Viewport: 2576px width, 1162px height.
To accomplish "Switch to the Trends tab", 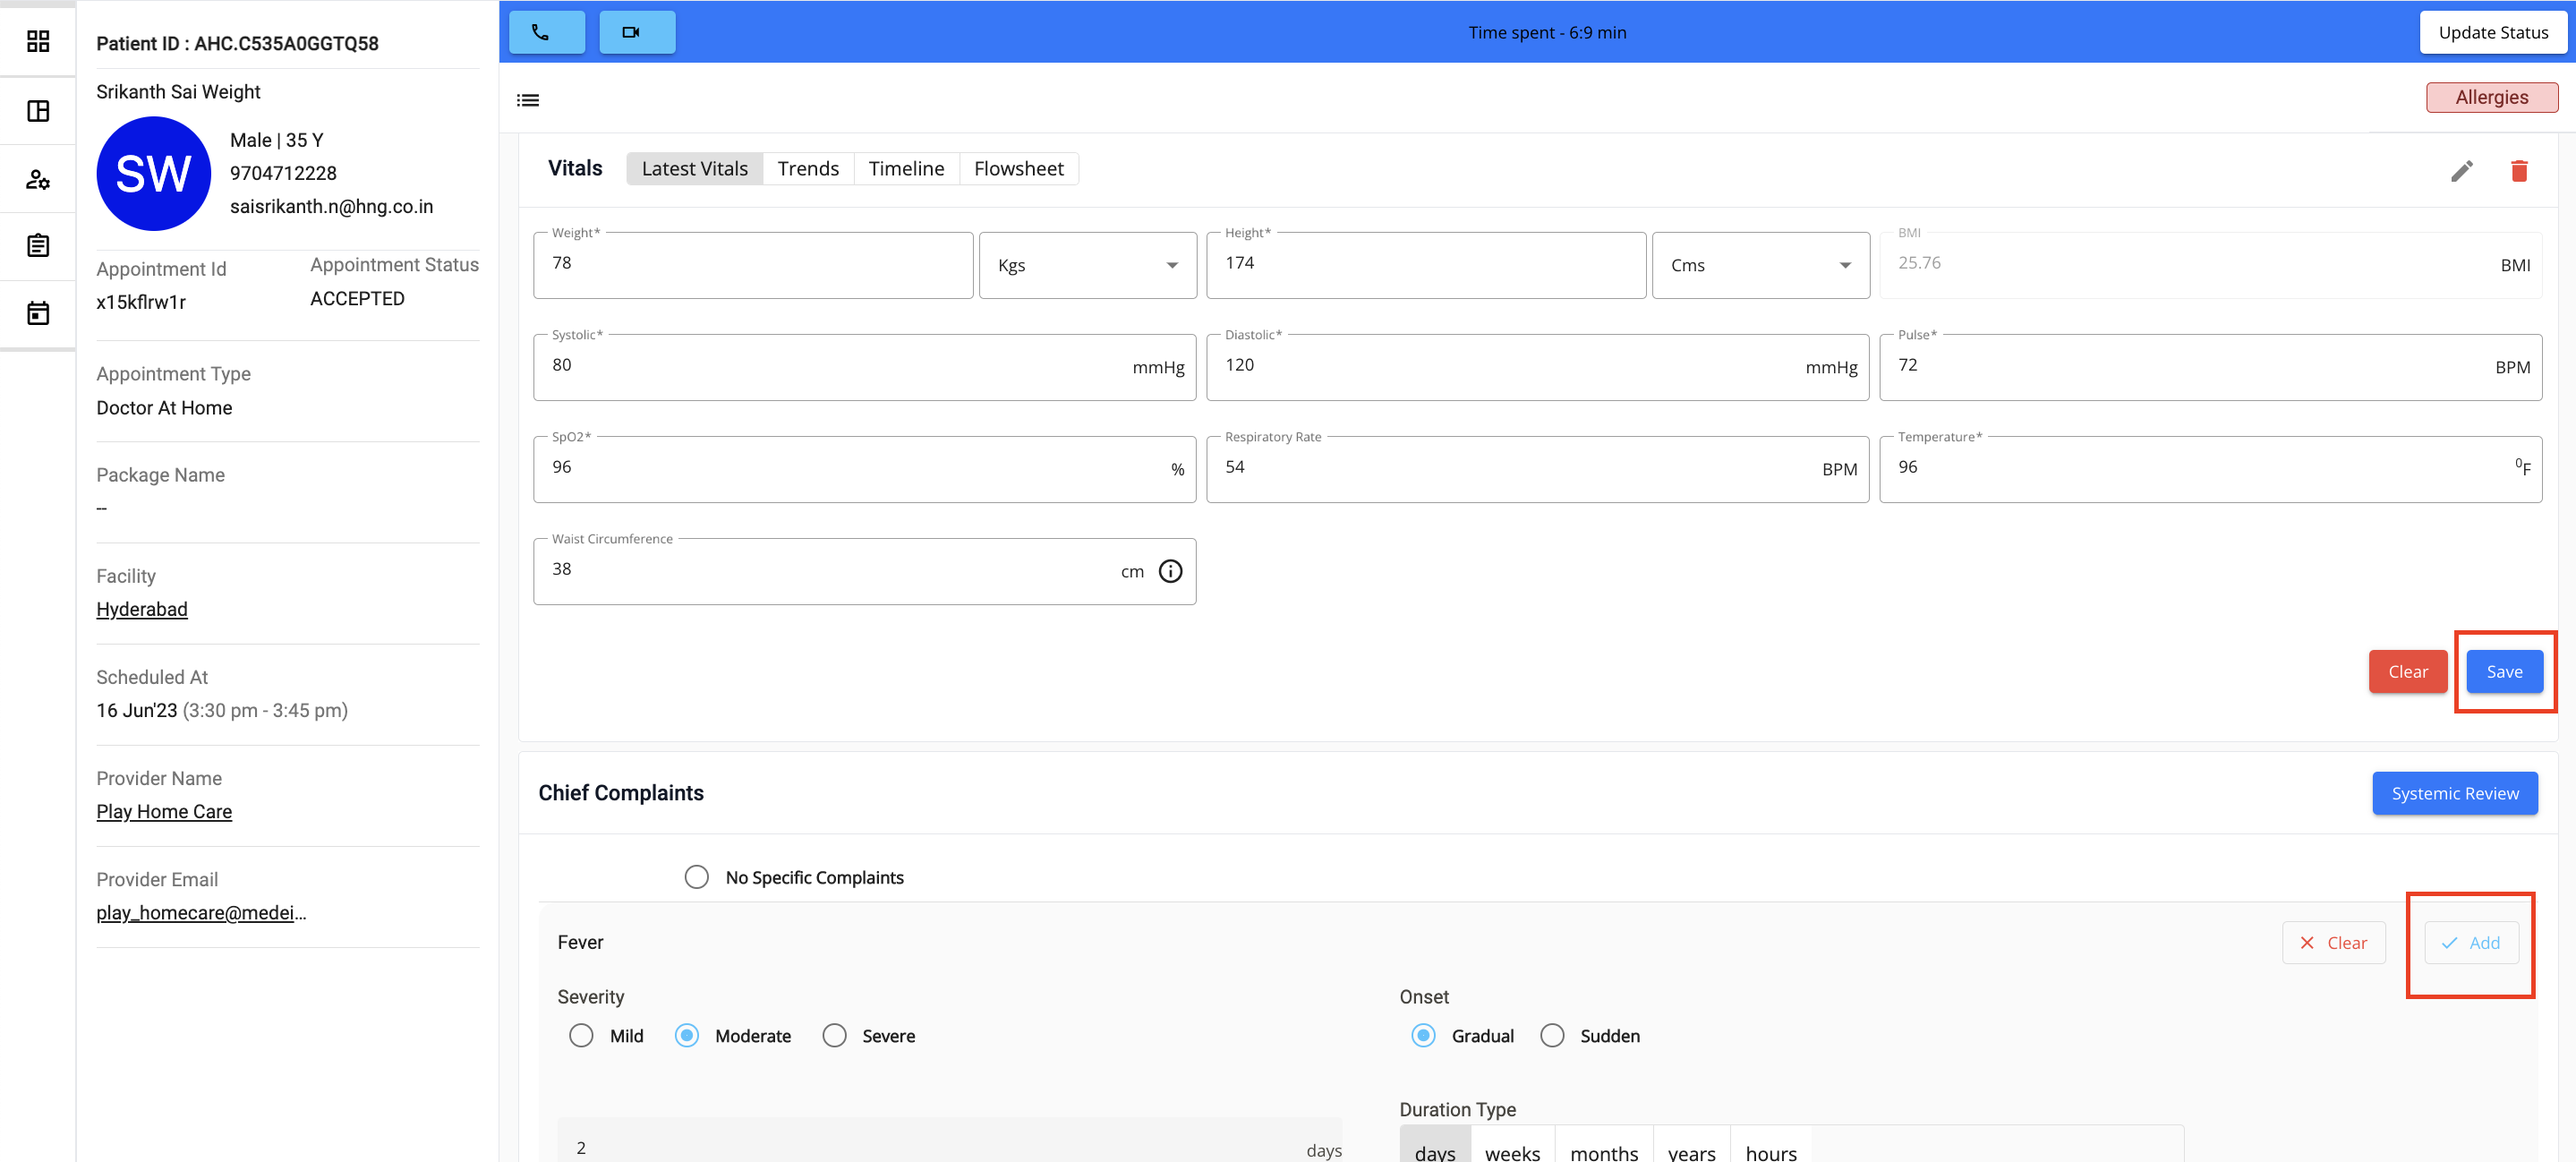I will [807, 169].
